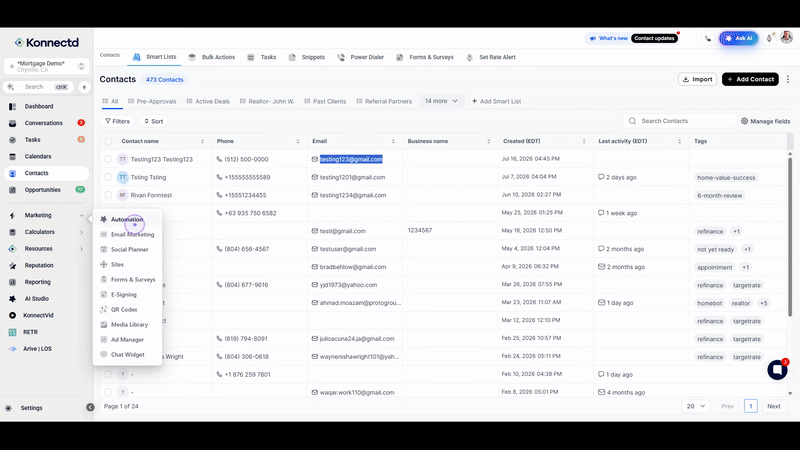Call the (512) 500-0000 phone number

[246, 159]
